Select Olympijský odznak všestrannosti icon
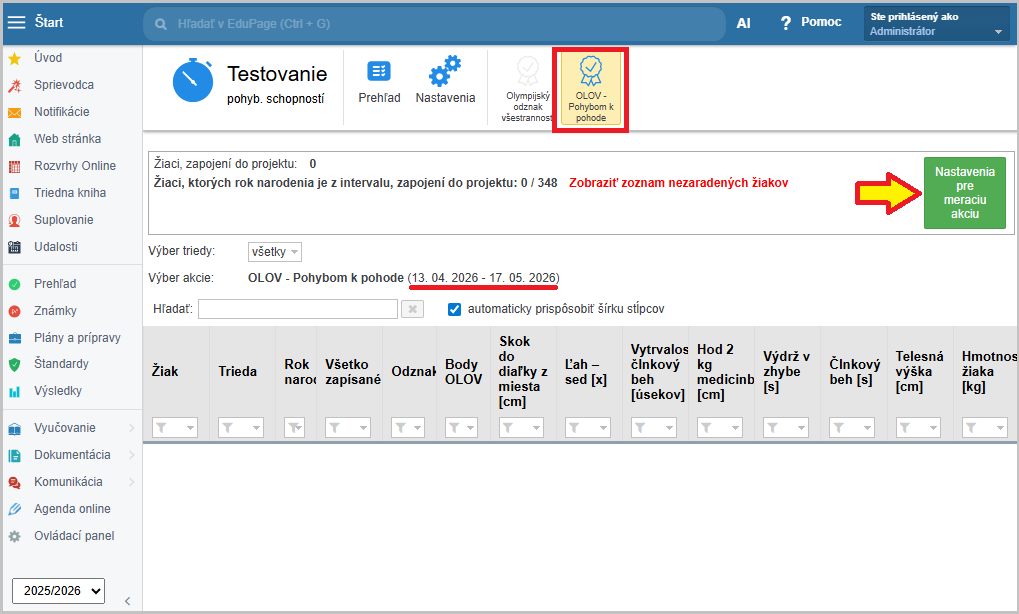 [527, 87]
